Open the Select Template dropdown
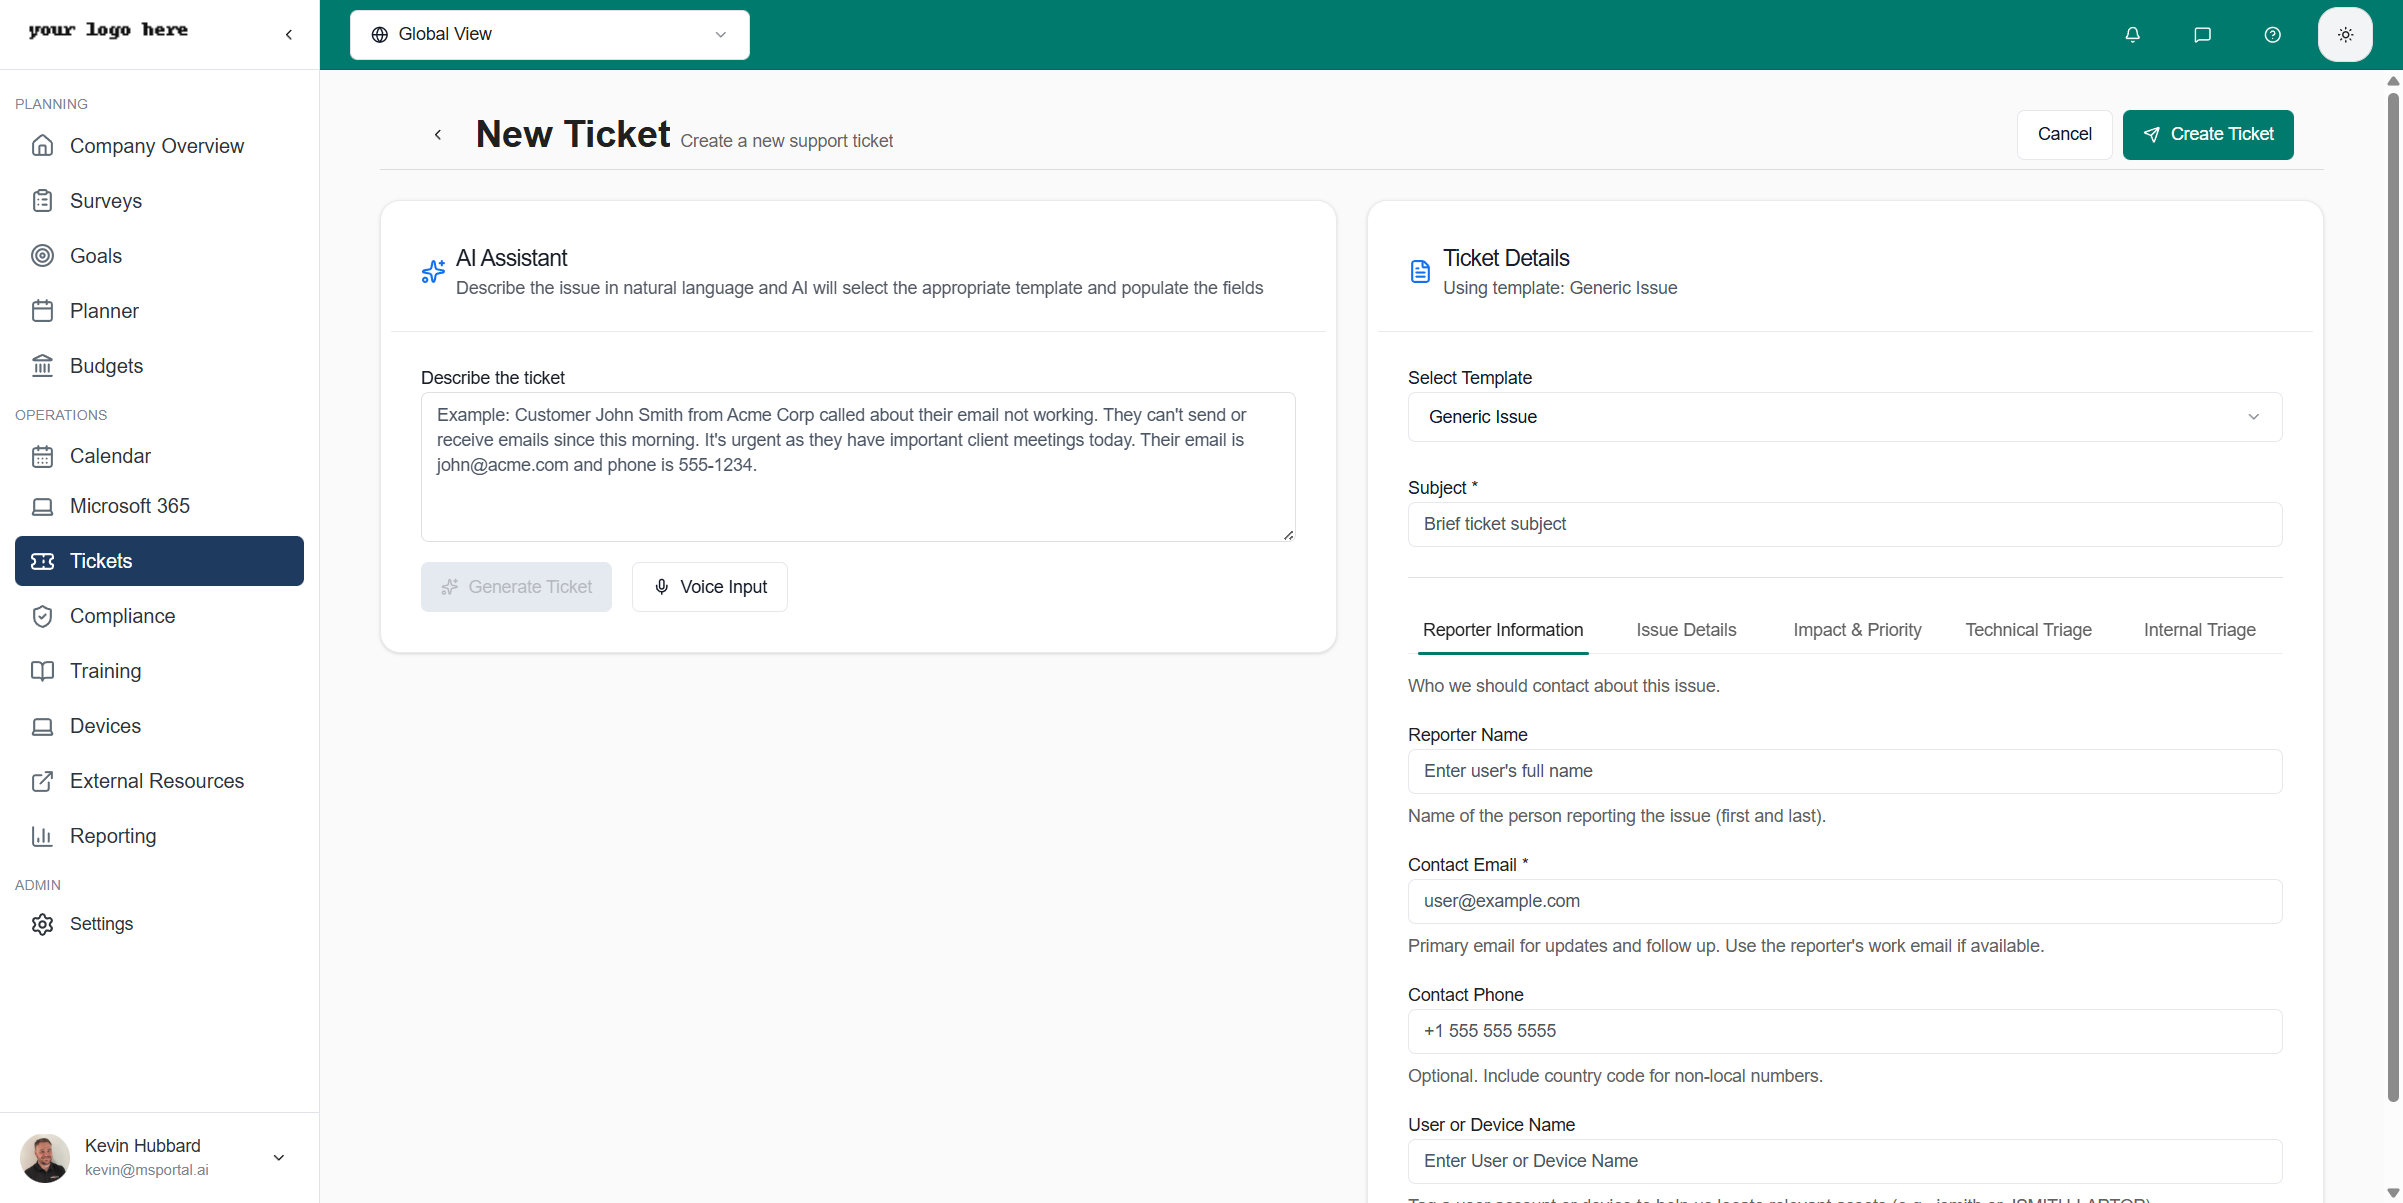This screenshot has width=2403, height=1203. (x=1844, y=417)
